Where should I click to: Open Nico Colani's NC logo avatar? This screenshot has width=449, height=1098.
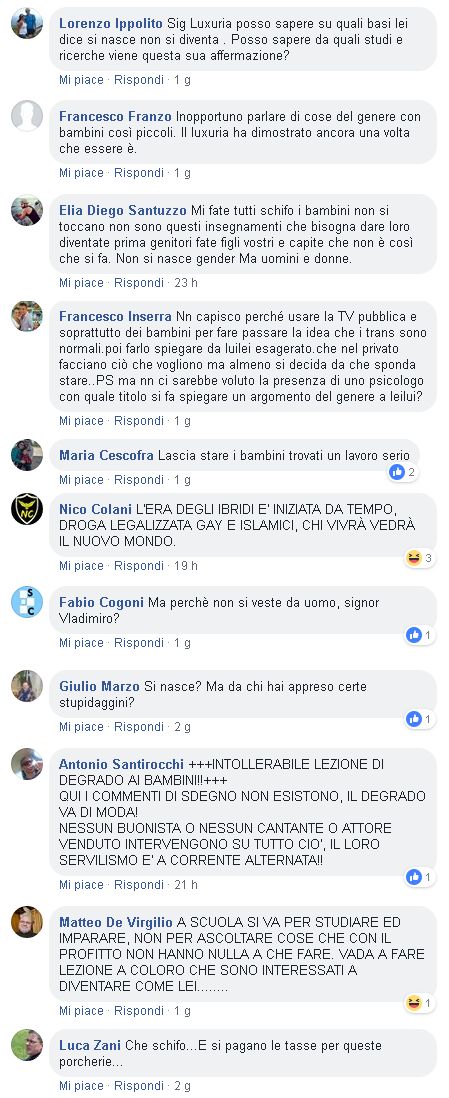pos(27,509)
